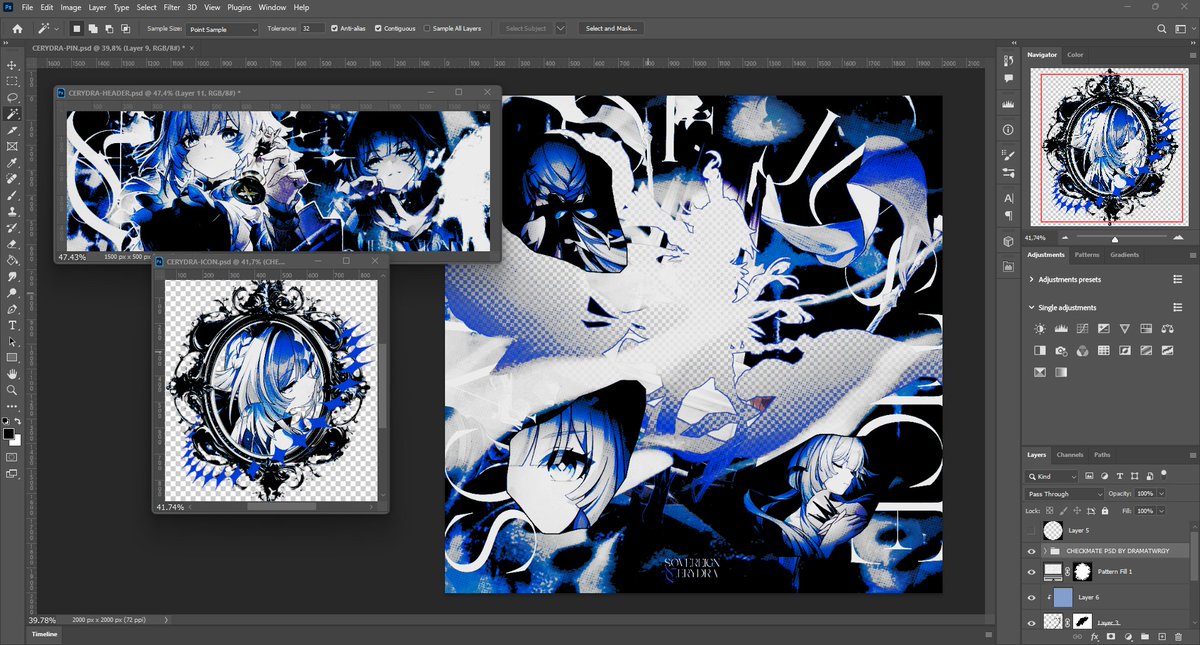Choose Add to selection mode

tap(91, 28)
